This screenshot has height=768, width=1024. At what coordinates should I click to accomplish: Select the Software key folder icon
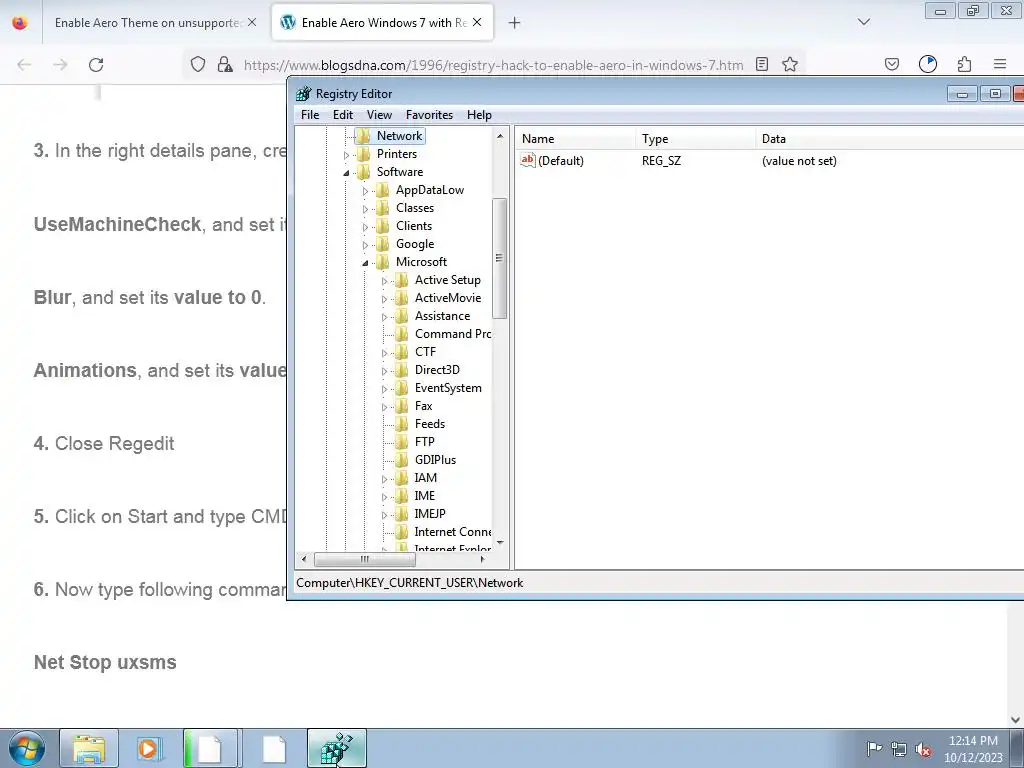point(363,172)
